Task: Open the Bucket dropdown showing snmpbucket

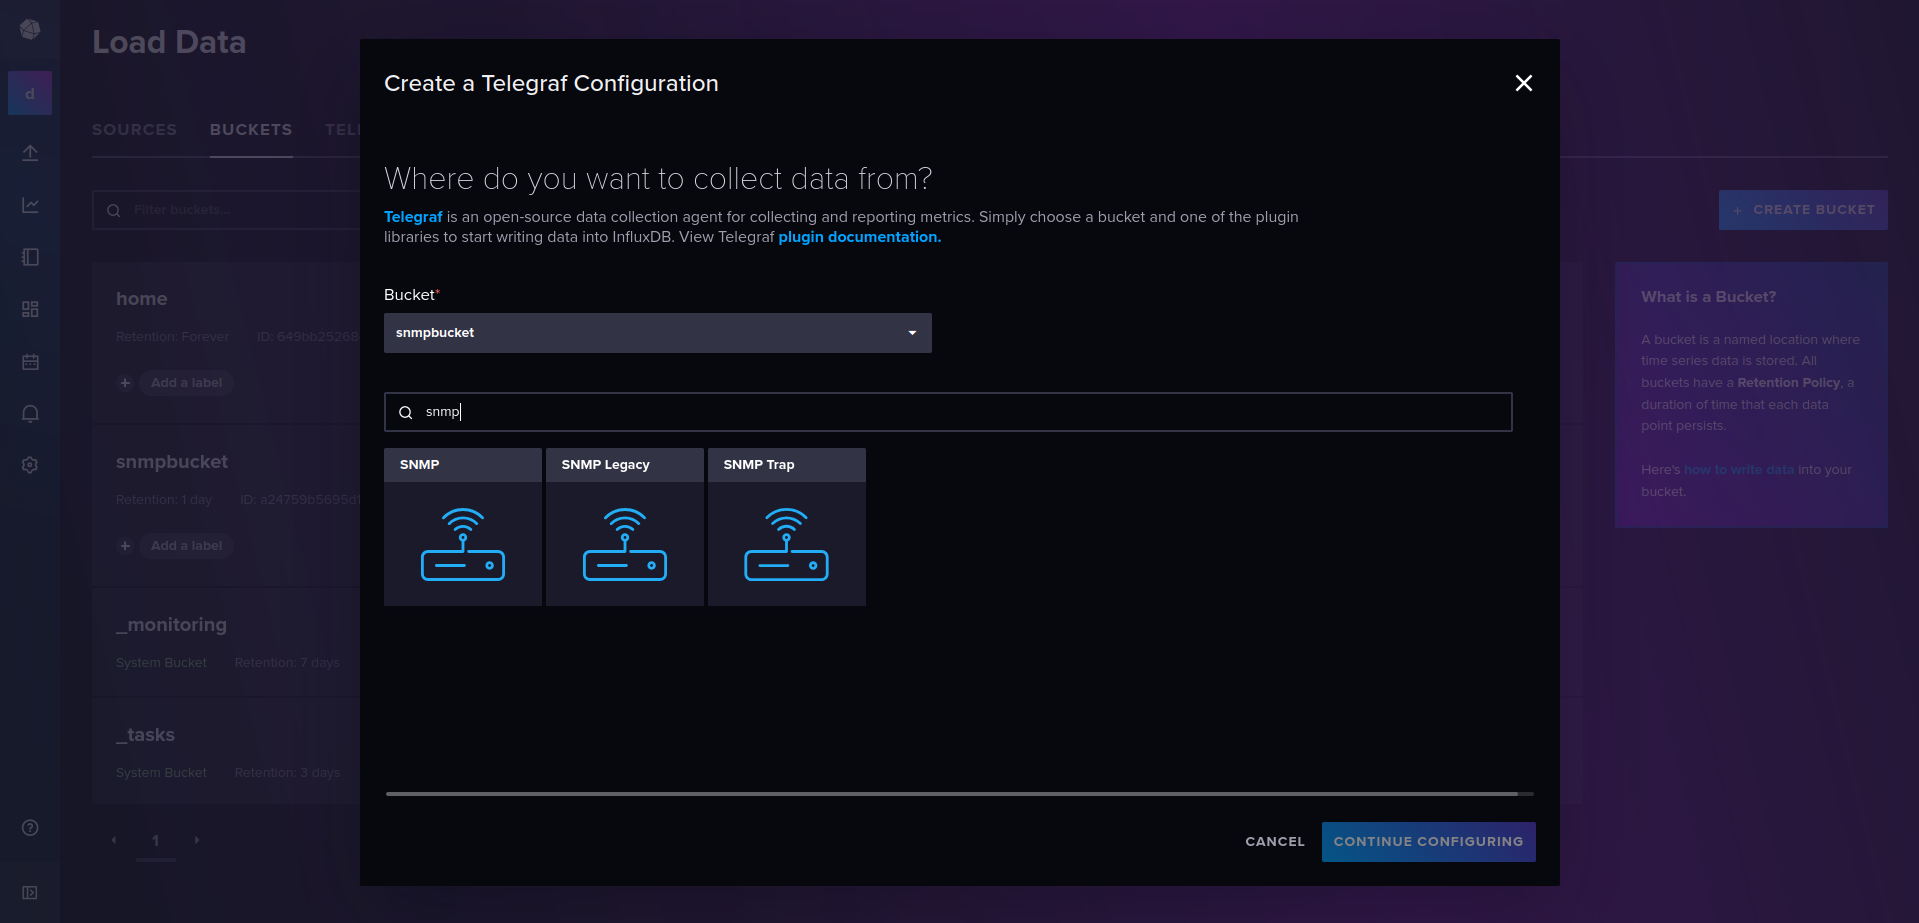Action: click(x=658, y=333)
